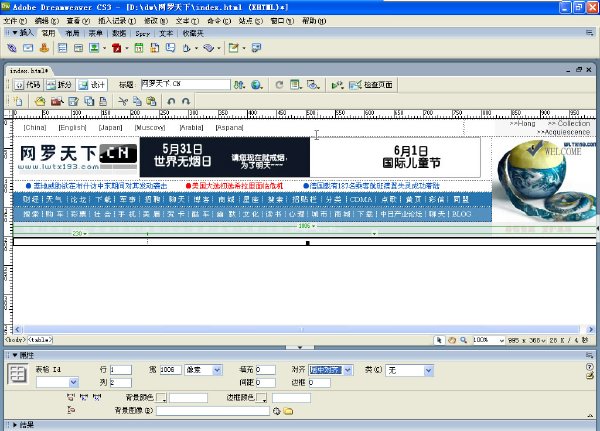The image size is (600, 431).
Task: Click the Save All icon
Action: point(89,101)
